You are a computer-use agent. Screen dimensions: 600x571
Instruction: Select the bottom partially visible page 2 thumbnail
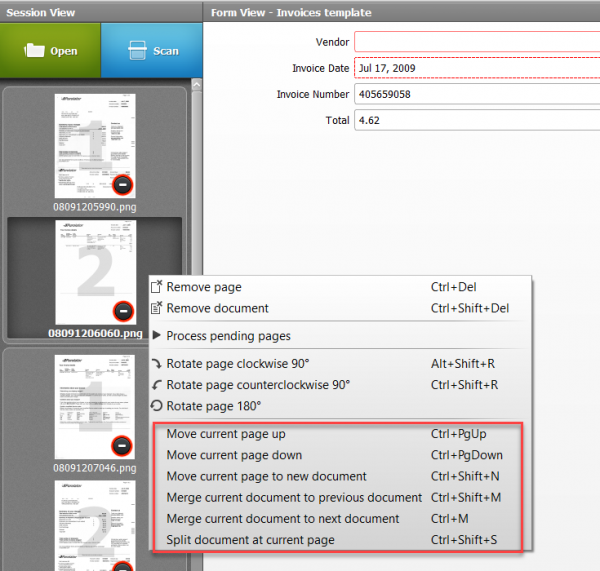(95, 526)
